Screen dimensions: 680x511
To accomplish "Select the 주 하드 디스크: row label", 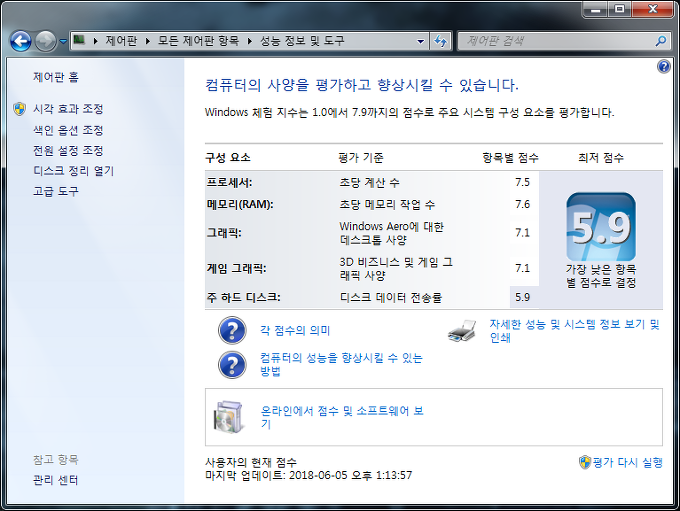I will coord(243,297).
